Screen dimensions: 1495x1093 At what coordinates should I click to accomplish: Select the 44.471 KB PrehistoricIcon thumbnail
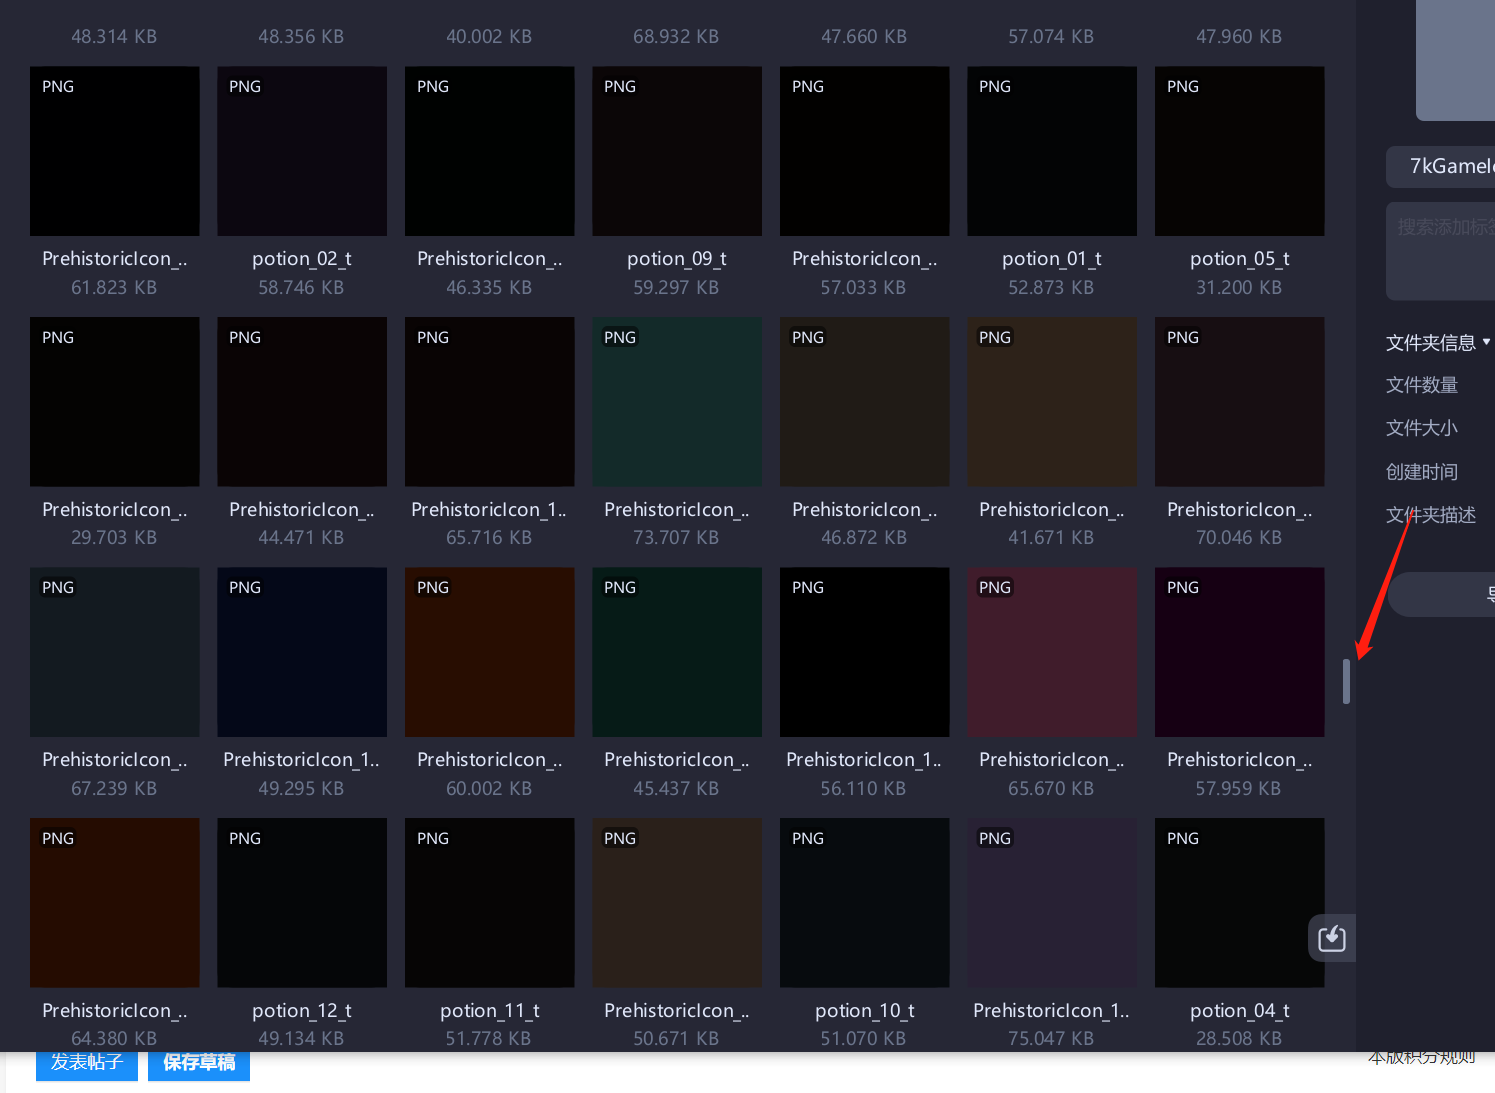point(302,402)
